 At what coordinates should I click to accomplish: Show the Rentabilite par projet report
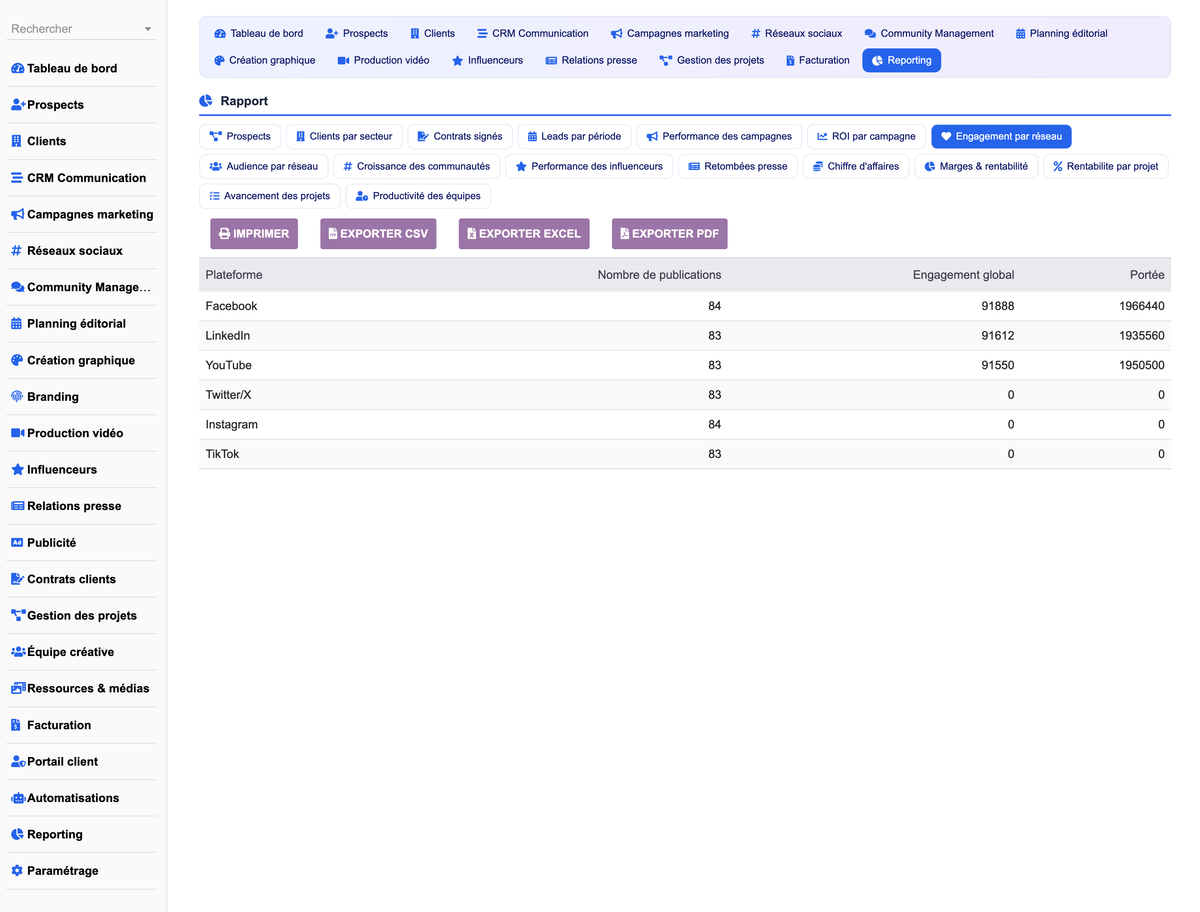pos(1105,167)
